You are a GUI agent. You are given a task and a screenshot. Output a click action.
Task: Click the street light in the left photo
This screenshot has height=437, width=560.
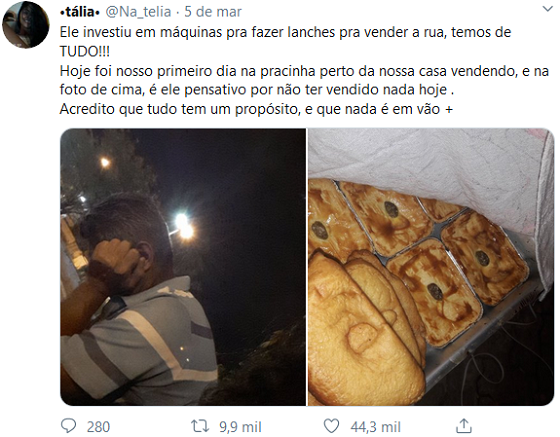coord(184,226)
